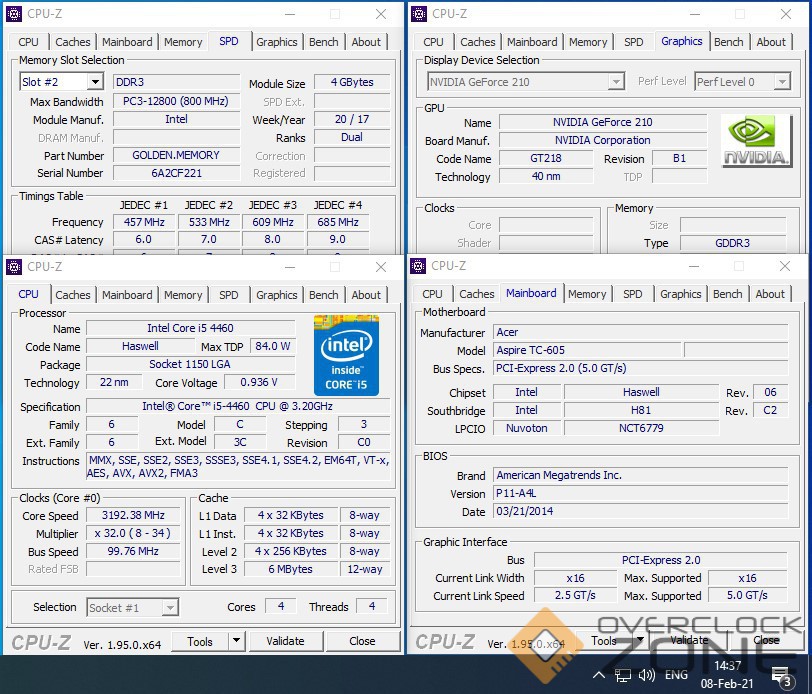Click CPU-Z title bar icon of Processor window
This screenshot has height=694, width=812.
click(x=14, y=267)
